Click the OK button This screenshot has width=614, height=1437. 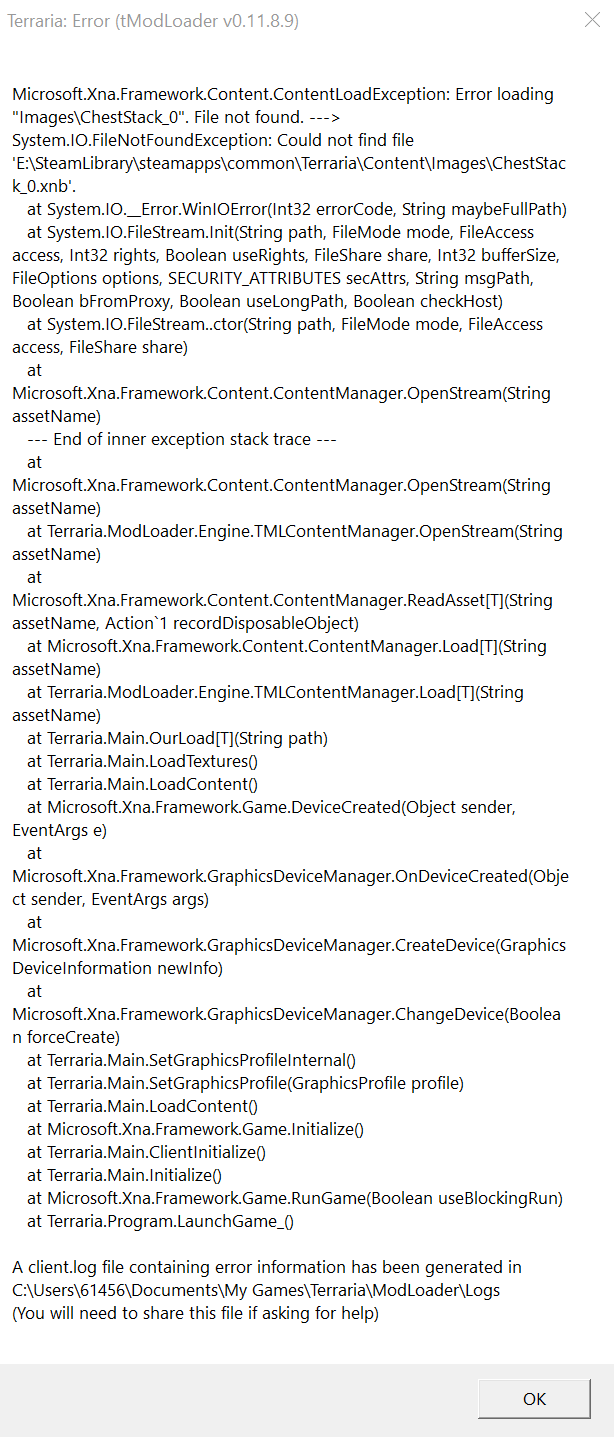click(534, 1399)
